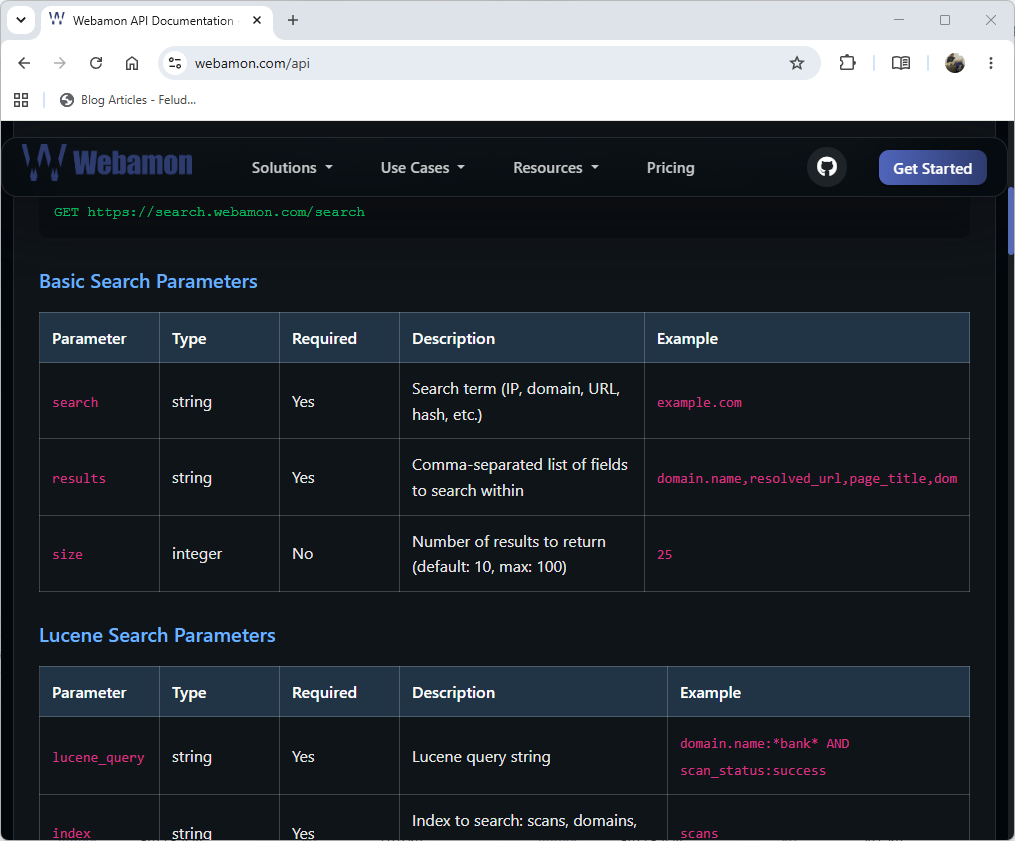
Task: Select the 'example.com' example value
Action: [699, 403]
